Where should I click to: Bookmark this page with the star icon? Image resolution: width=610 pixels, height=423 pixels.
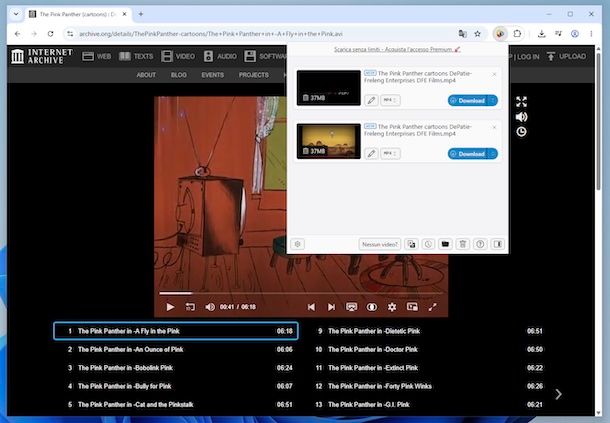pos(477,34)
